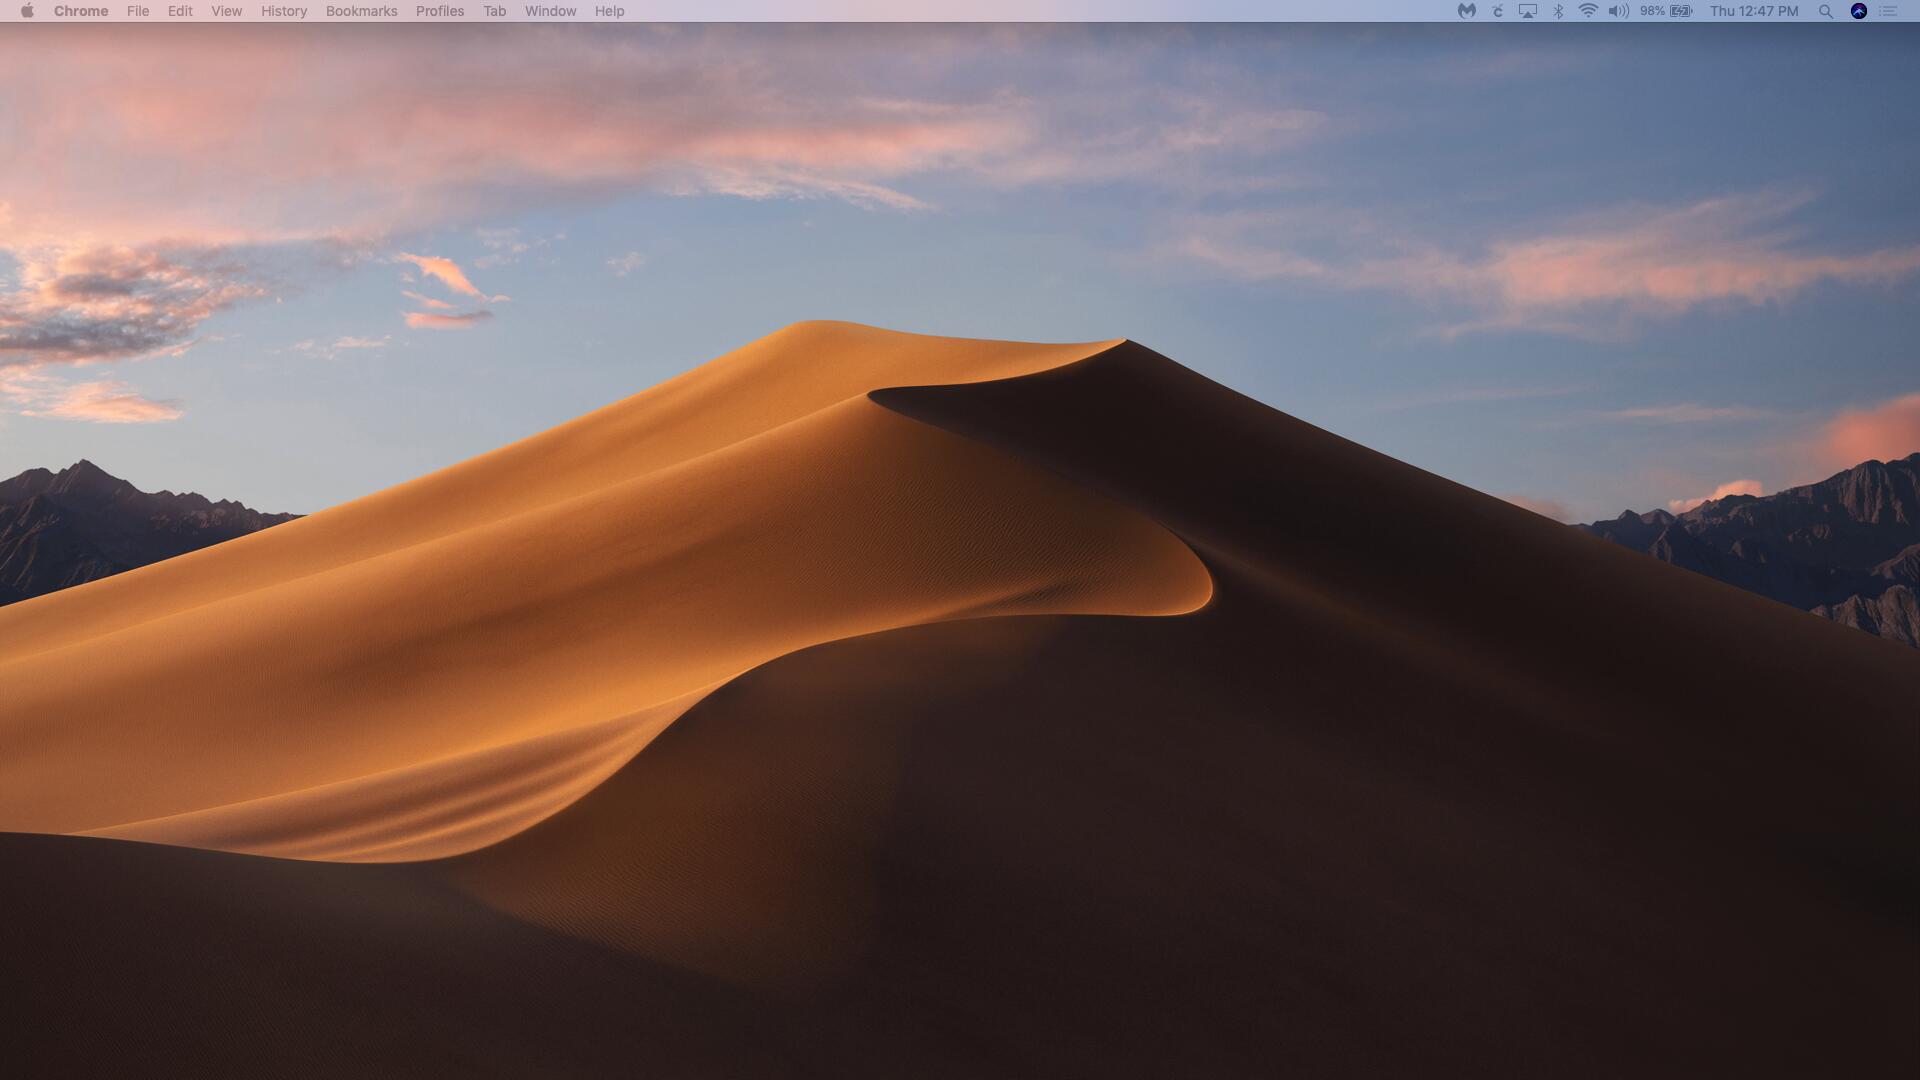Open the Profiles menu
This screenshot has width=1920, height=1080.
click(x=440, y=11)
